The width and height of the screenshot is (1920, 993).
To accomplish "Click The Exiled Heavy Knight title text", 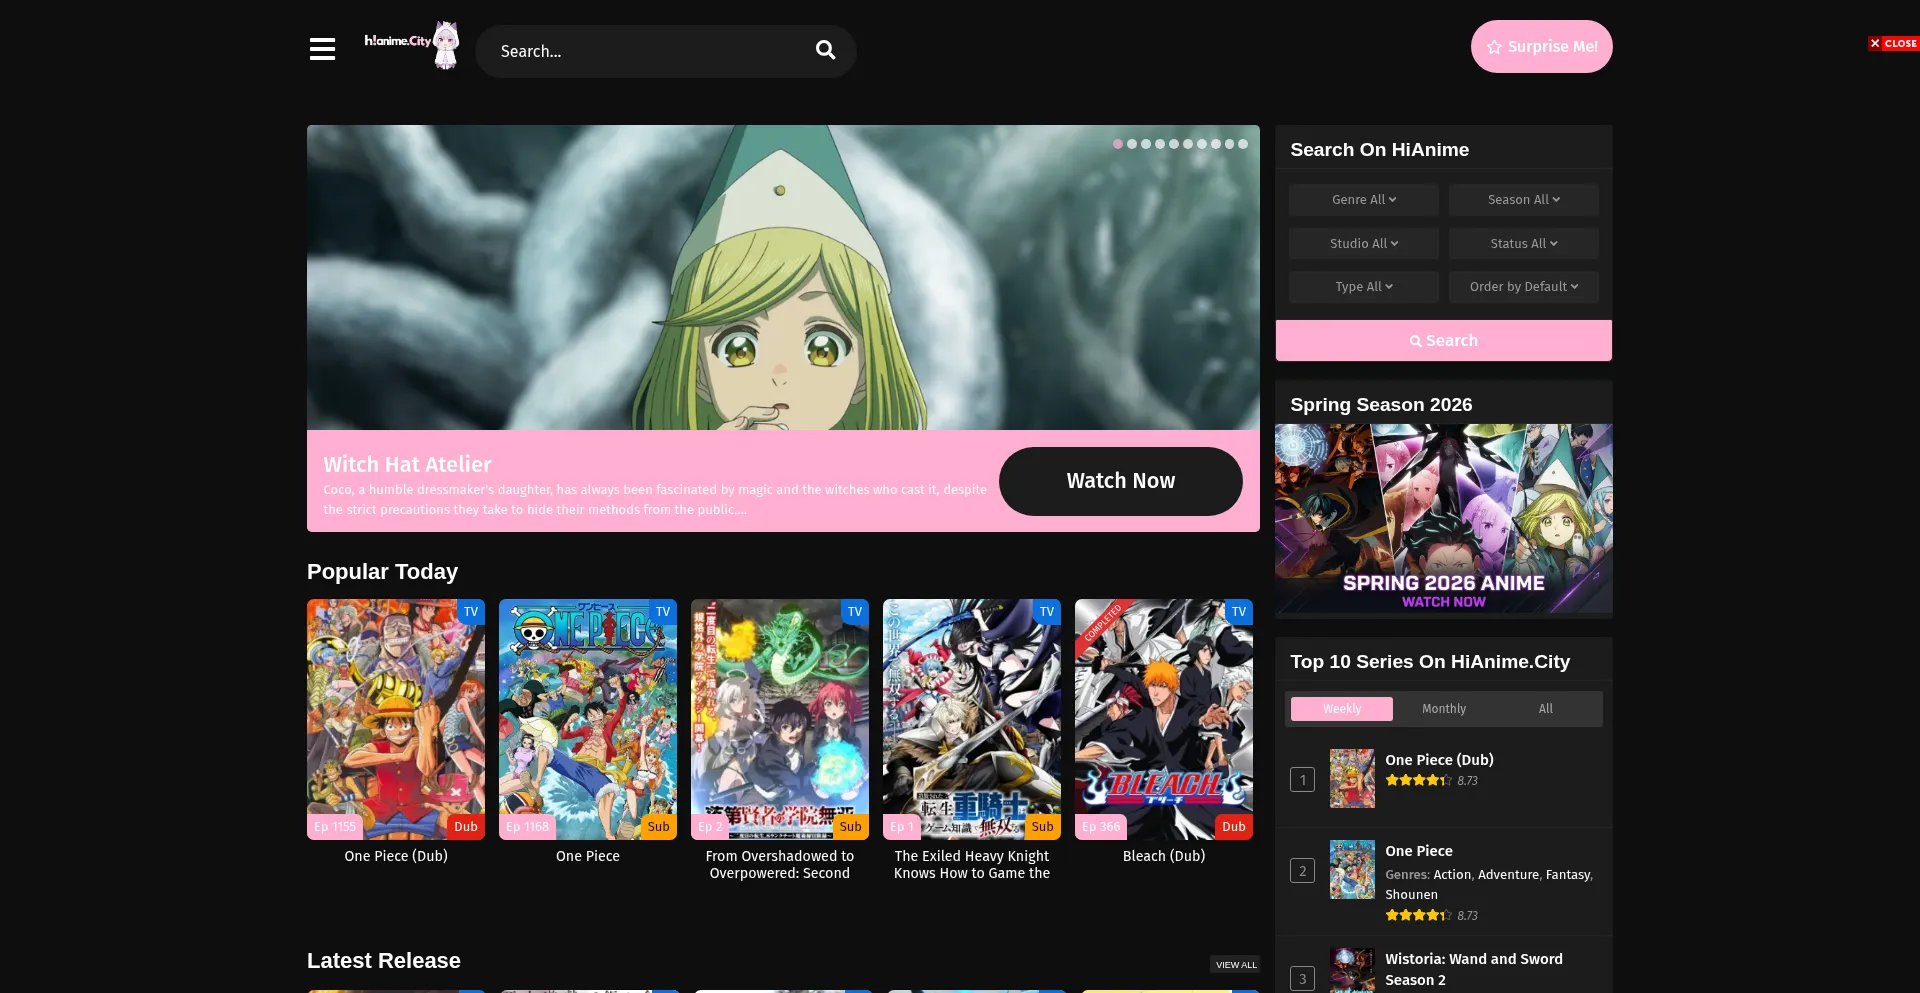I will click(972, 865).
